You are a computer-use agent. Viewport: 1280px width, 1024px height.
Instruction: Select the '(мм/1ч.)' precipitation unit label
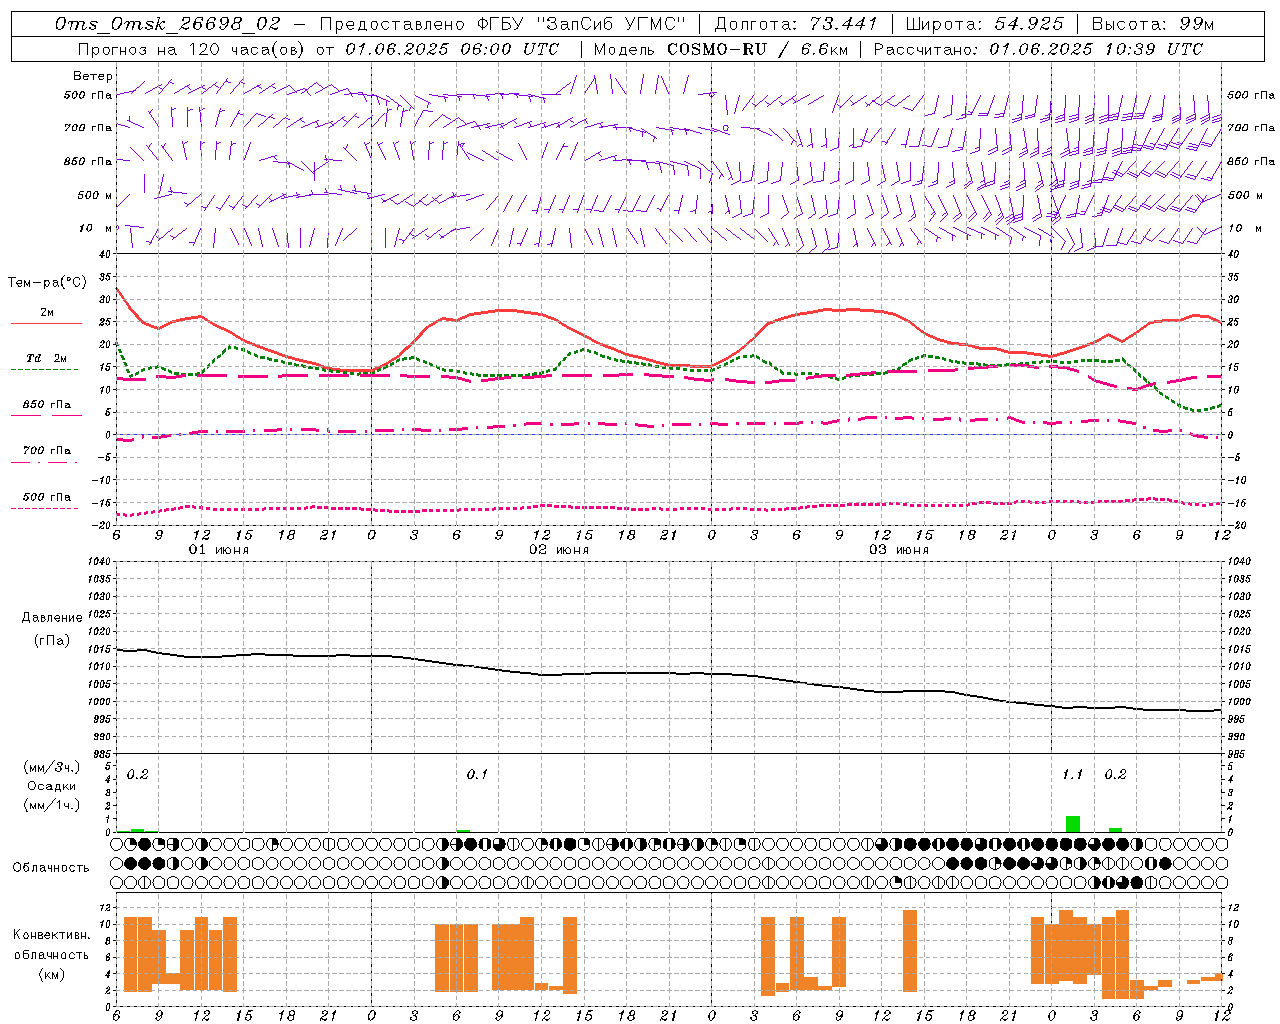point(51,805)
